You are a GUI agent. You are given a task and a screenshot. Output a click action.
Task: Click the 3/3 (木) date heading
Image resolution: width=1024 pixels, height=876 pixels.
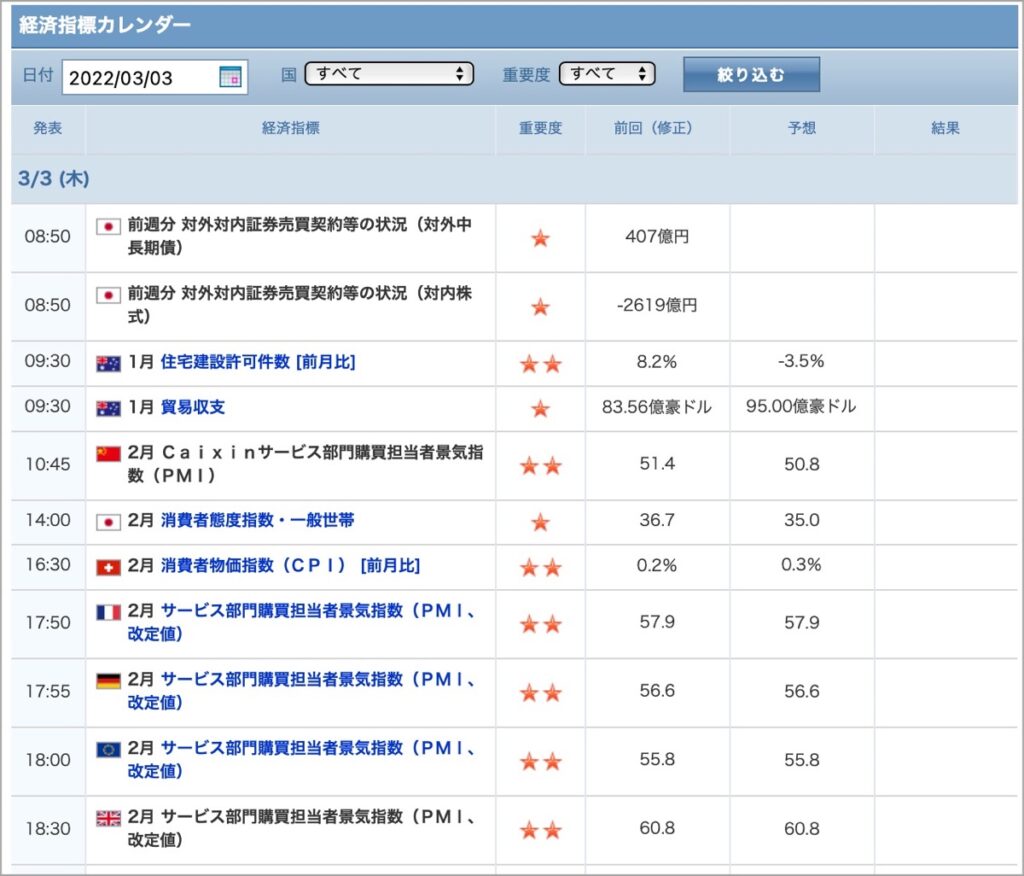point(54,178)
